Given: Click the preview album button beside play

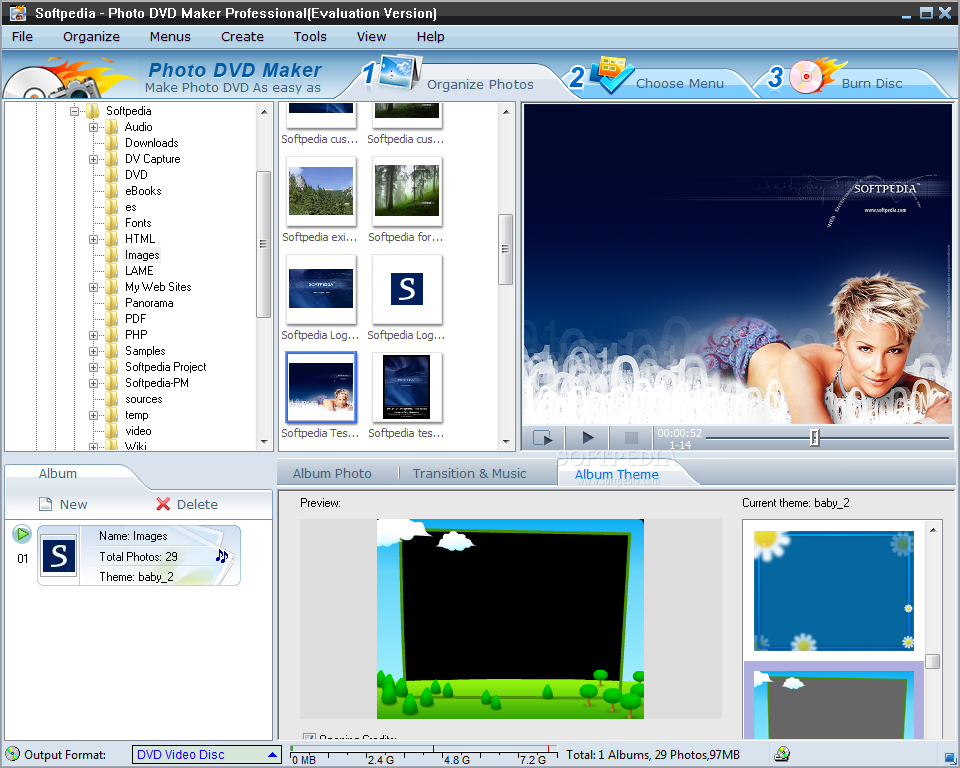Looking at the screenshot, I should (543, 437).
